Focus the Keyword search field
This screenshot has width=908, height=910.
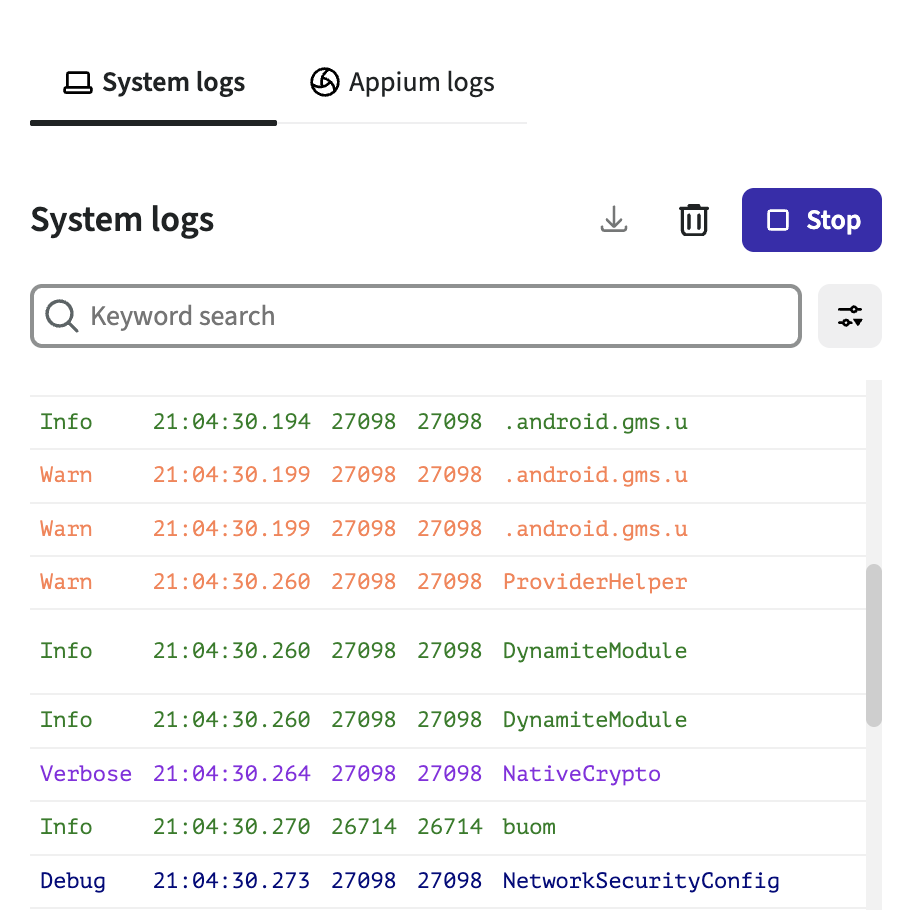[430, 316]
